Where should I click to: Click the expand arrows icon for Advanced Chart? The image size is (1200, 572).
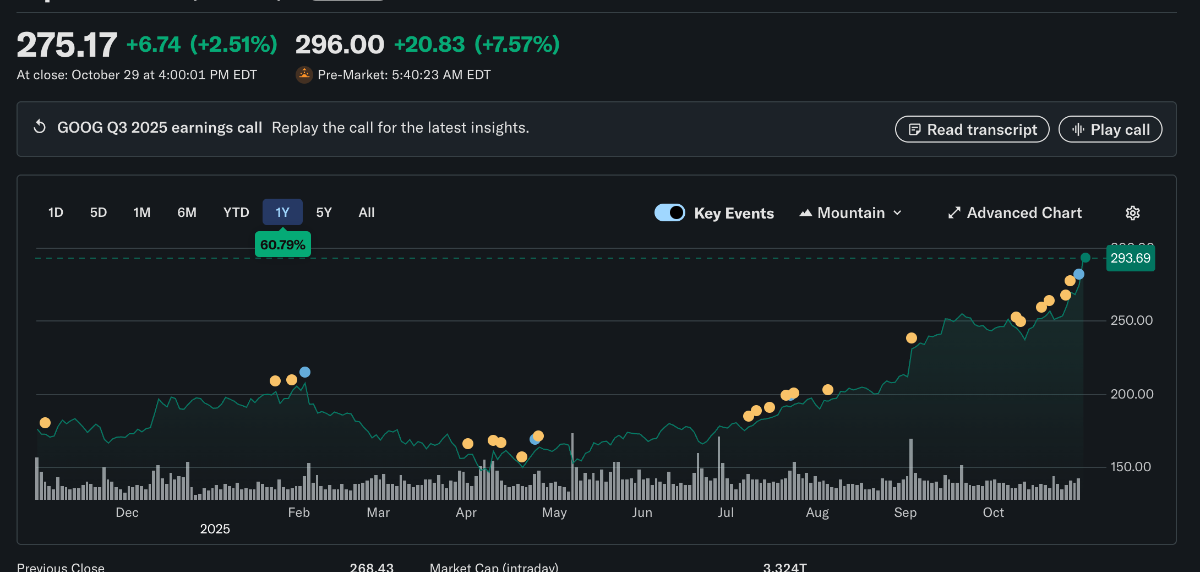tap(954, 213)
